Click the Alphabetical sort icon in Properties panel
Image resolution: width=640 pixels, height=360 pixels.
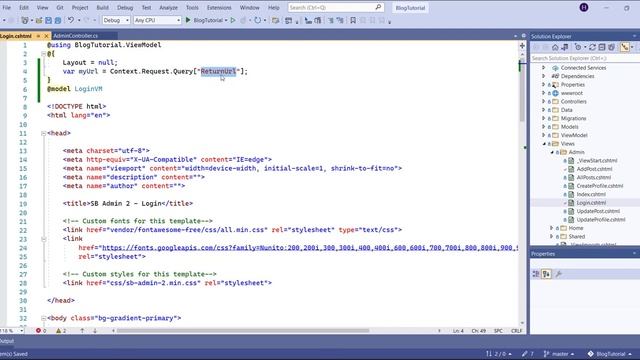(547, 274)
